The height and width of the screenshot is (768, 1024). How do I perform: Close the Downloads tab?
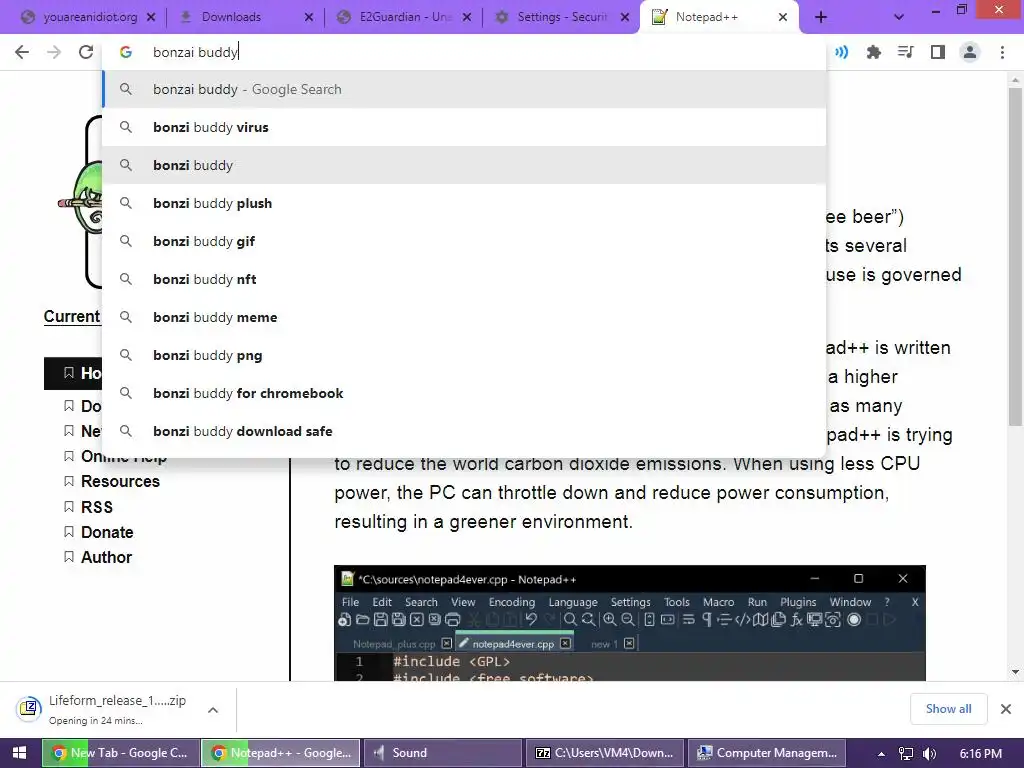(x=309, y=18)
